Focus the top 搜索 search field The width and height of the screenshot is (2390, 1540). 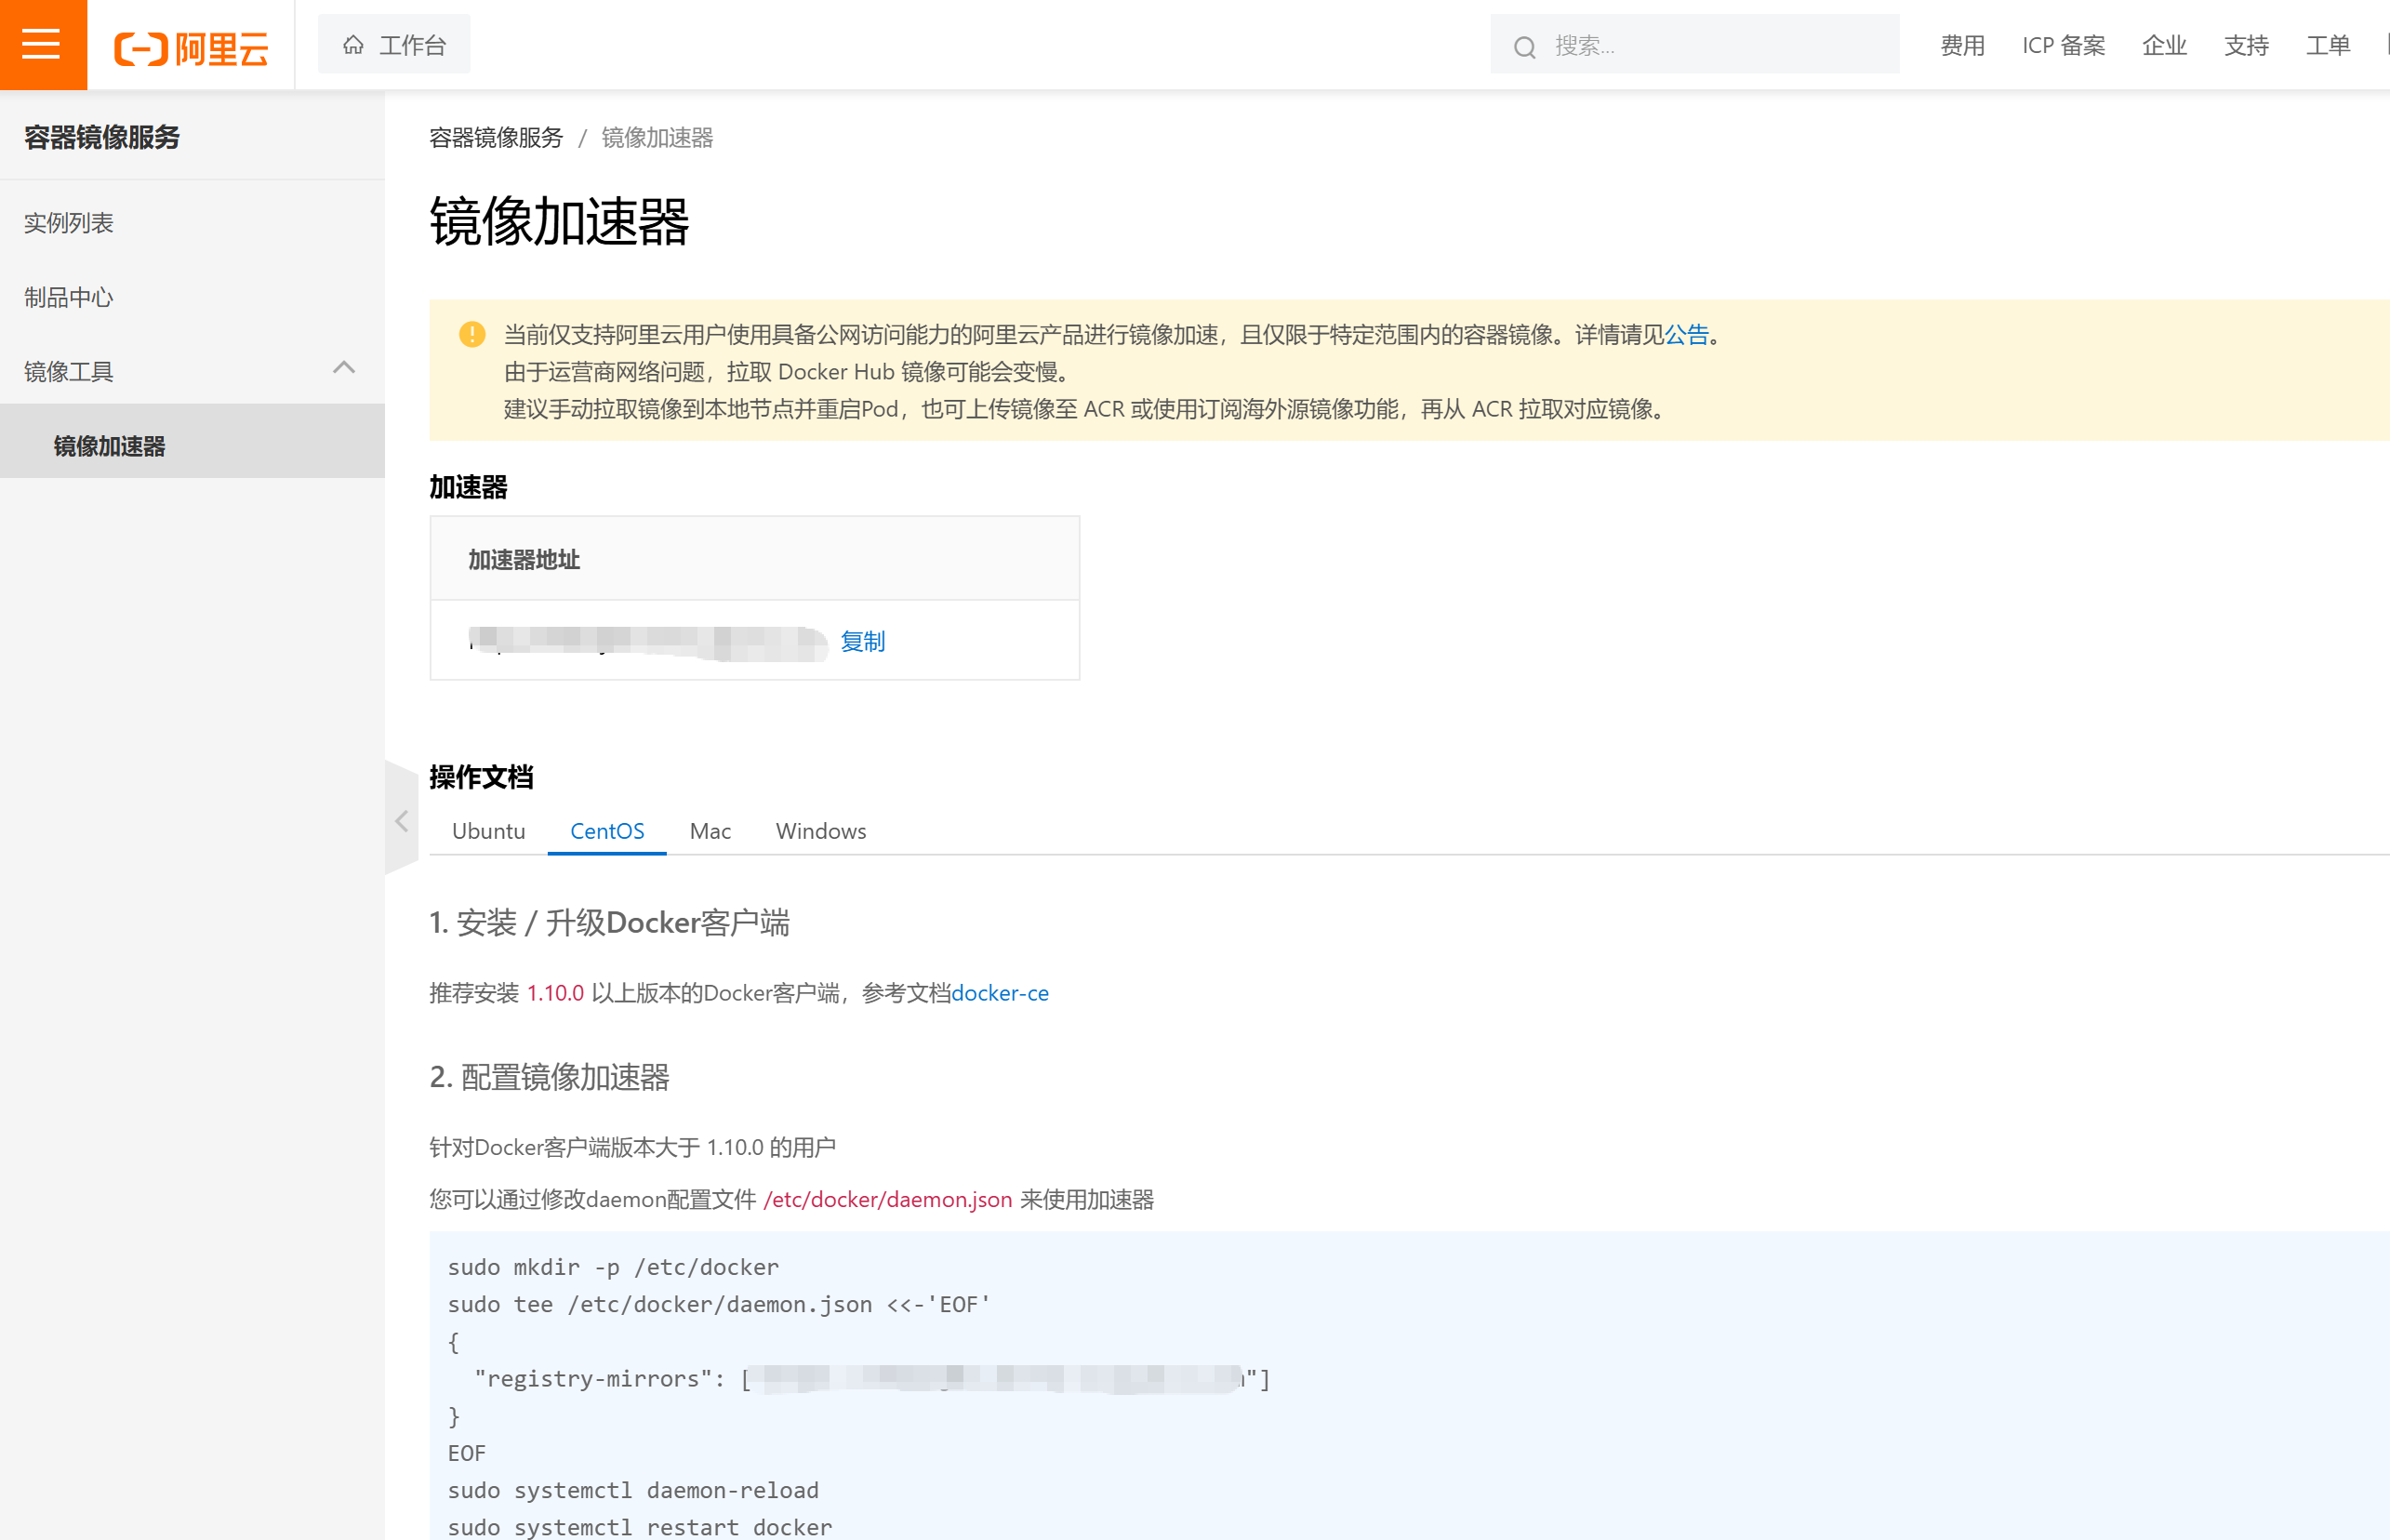[1694, 45]
